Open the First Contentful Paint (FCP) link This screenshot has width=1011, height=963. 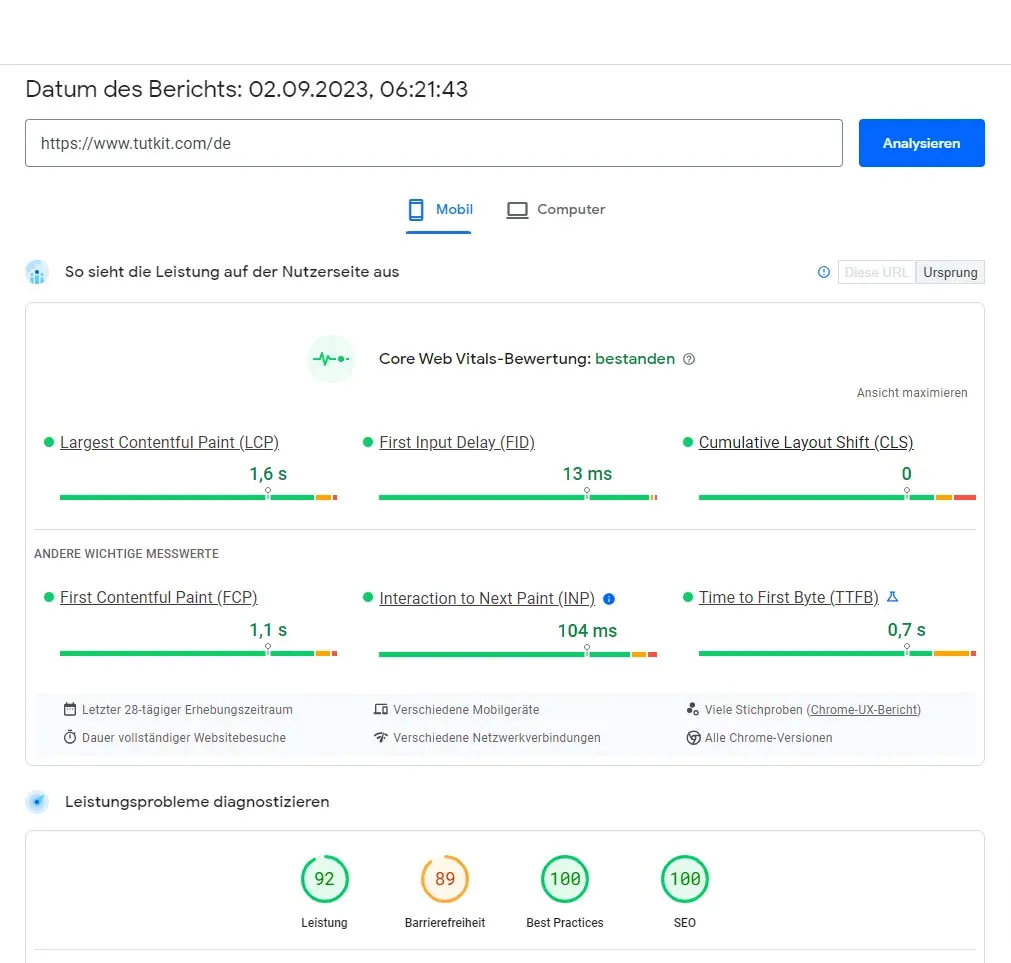click(159, 598)
